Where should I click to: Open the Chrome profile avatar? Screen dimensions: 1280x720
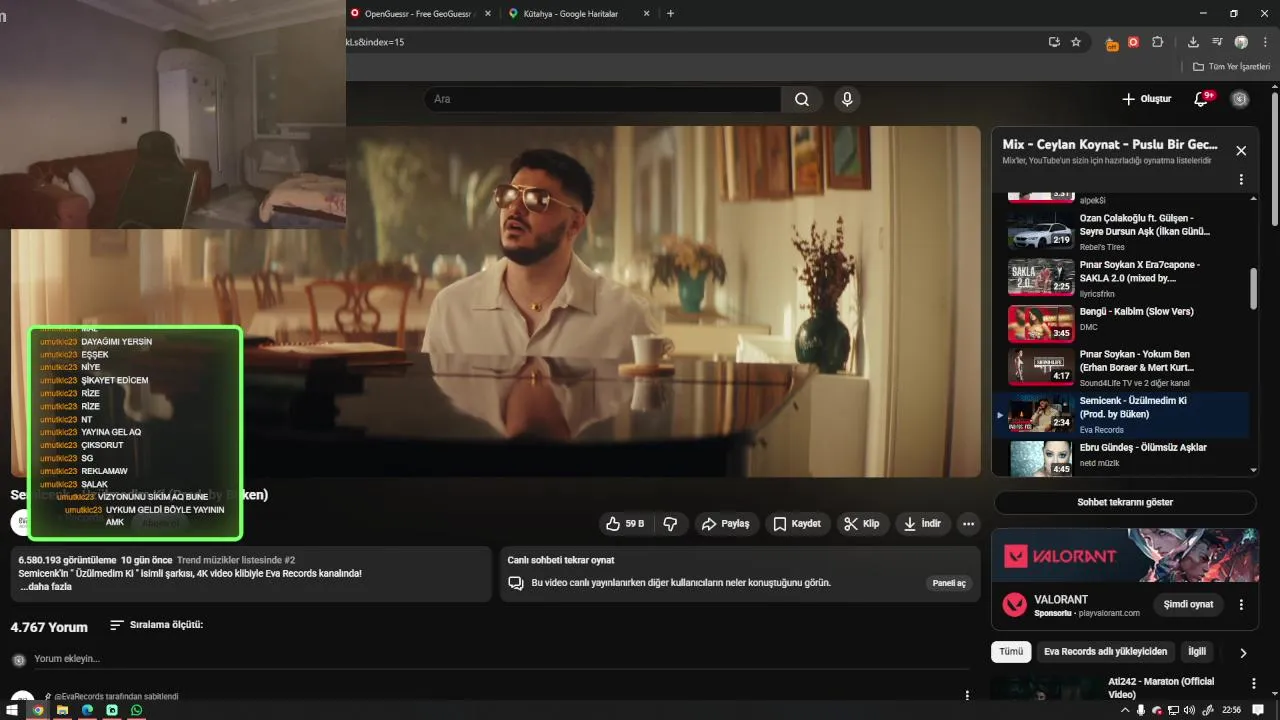click(x=1241, y=42)
